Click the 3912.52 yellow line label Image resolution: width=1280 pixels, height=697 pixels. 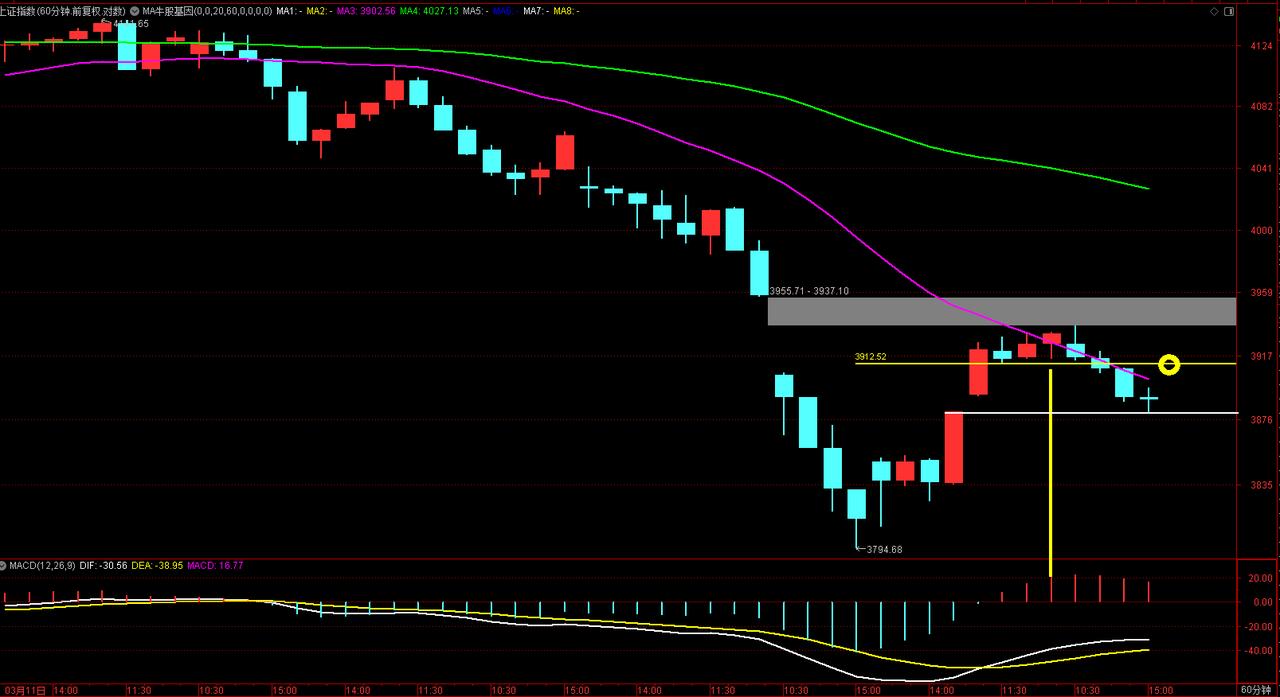pos(870,356)
